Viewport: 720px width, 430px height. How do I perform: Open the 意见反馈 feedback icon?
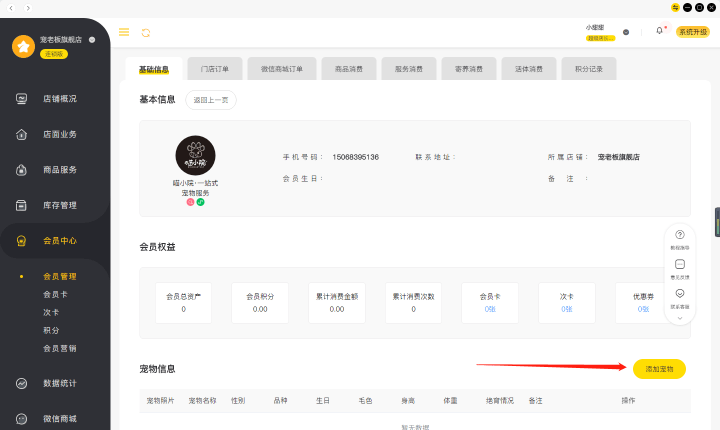[x=680, y=264]
